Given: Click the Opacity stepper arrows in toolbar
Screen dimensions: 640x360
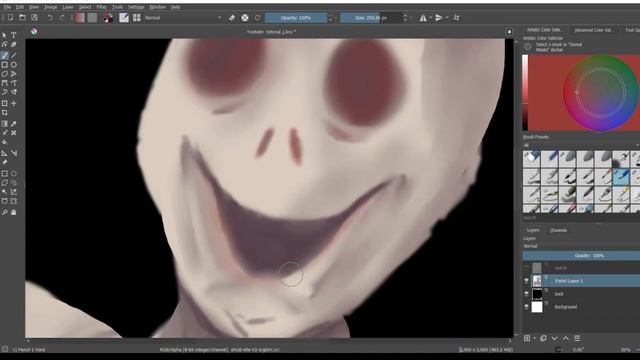Looking at the screenshot, I should pyautogui.click(x=330, y=18).
